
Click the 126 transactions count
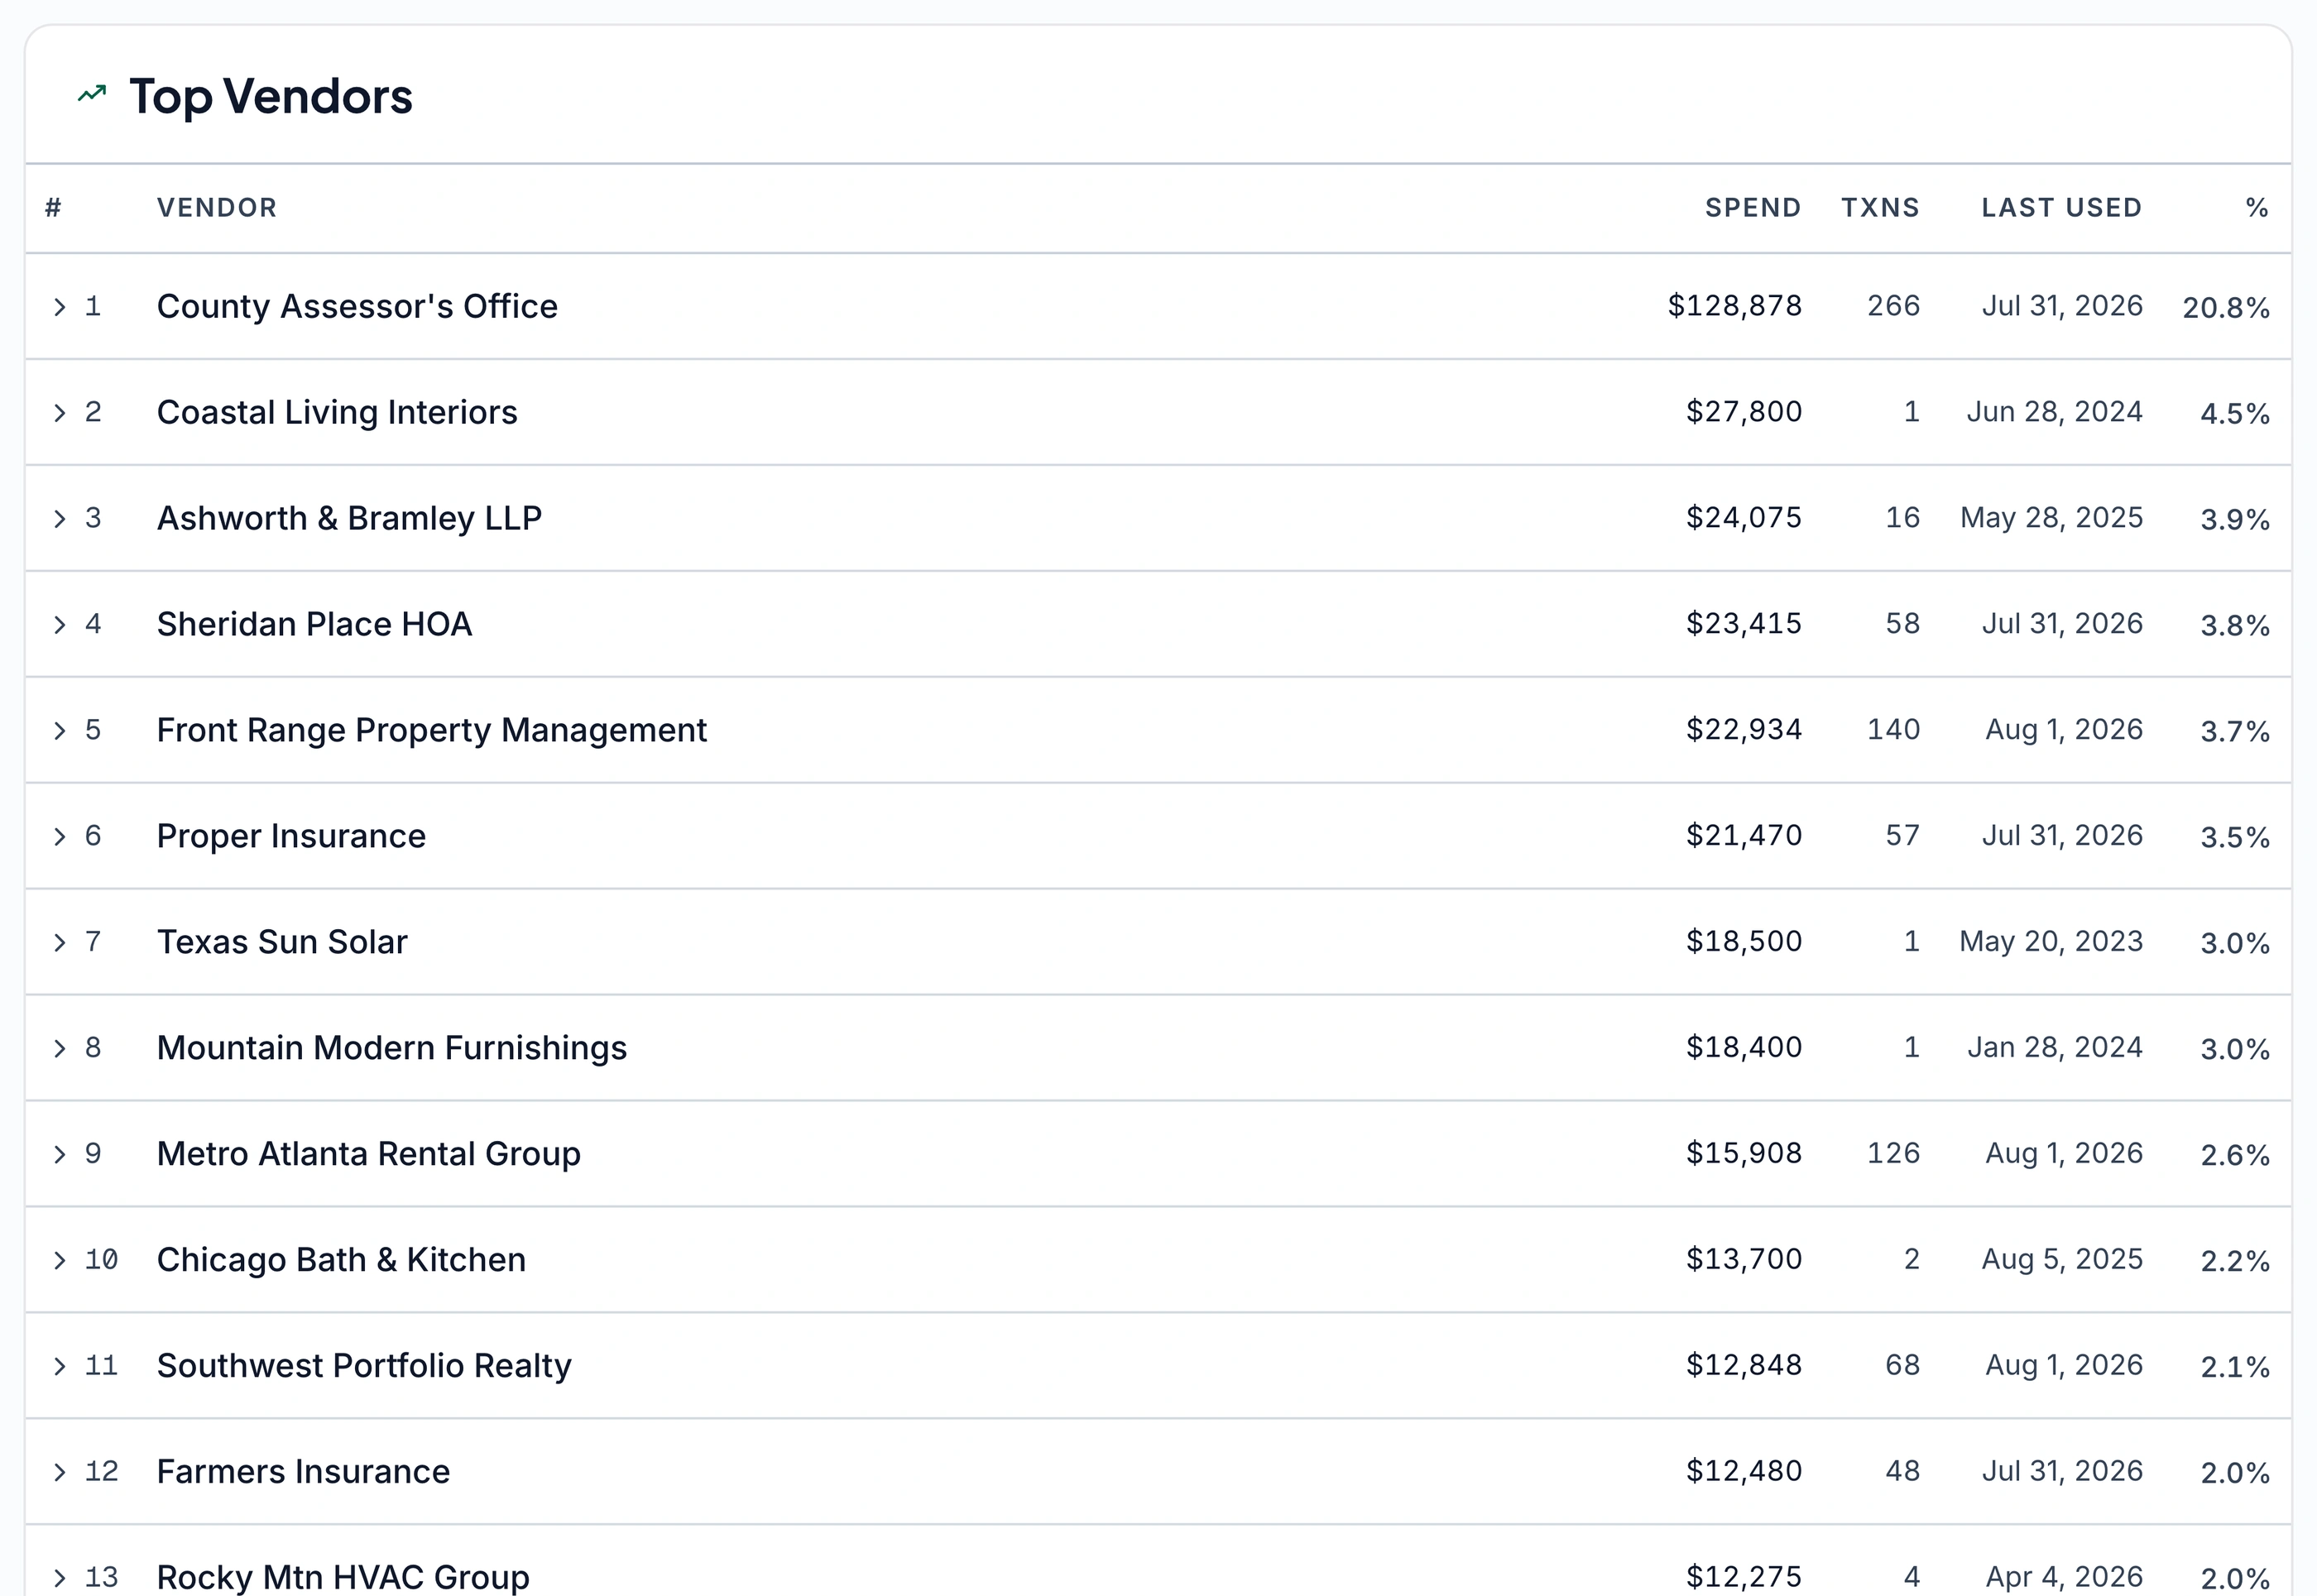(x=1894, y=1154)
